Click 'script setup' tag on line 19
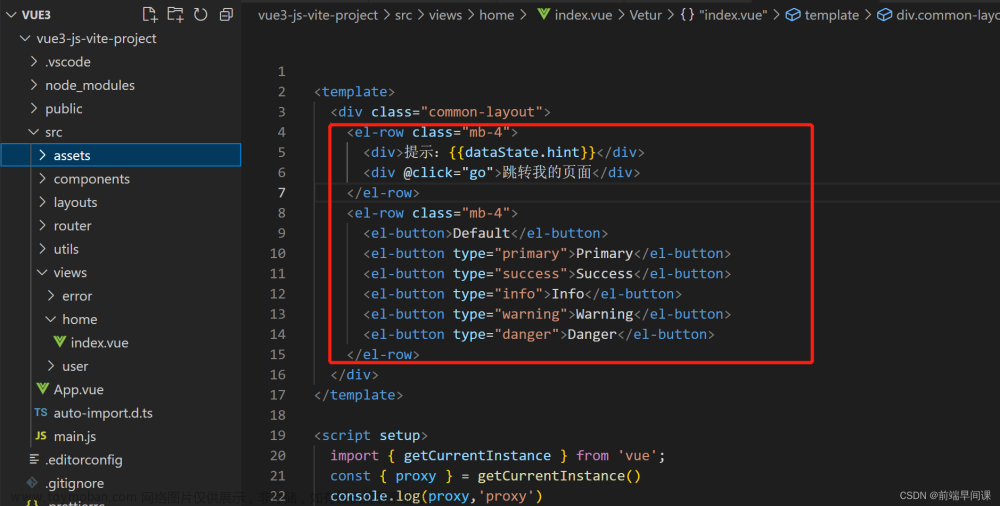 pos(371,435)
